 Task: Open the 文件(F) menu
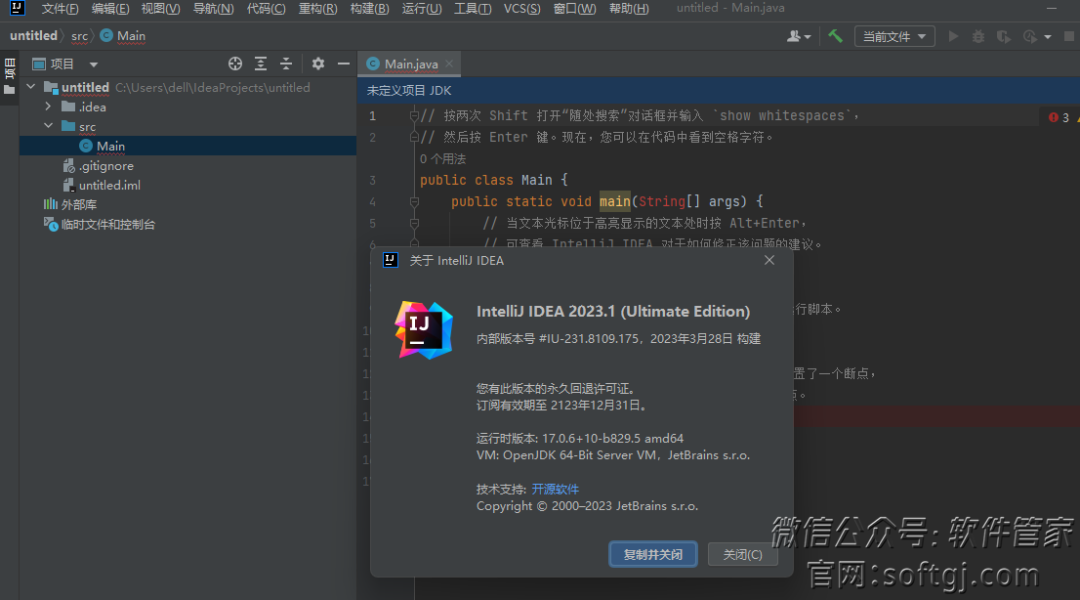60,9
